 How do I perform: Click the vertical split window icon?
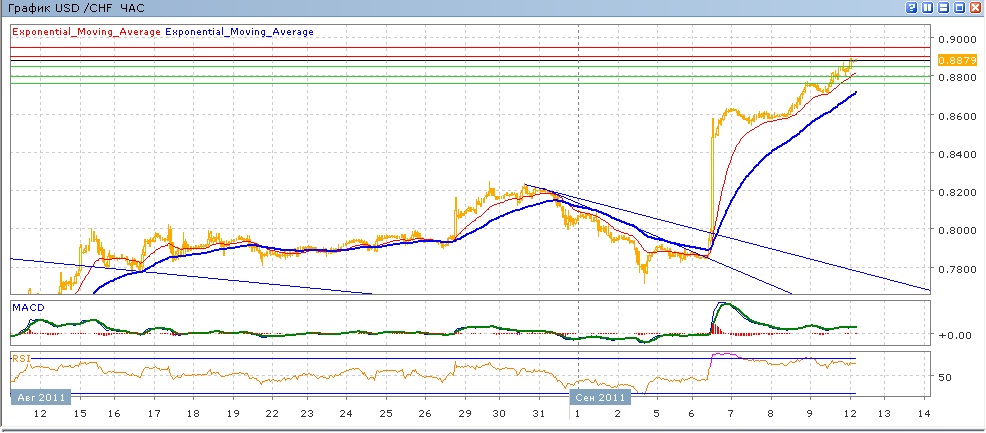928,8
